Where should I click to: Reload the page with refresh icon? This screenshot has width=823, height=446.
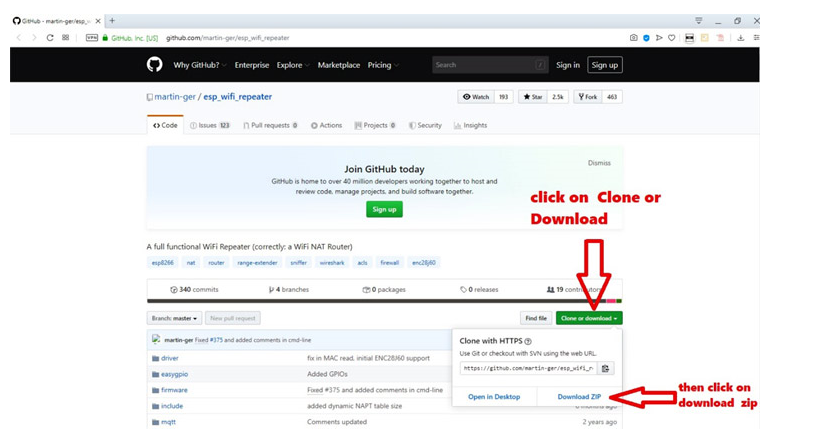tap(50, 38)
